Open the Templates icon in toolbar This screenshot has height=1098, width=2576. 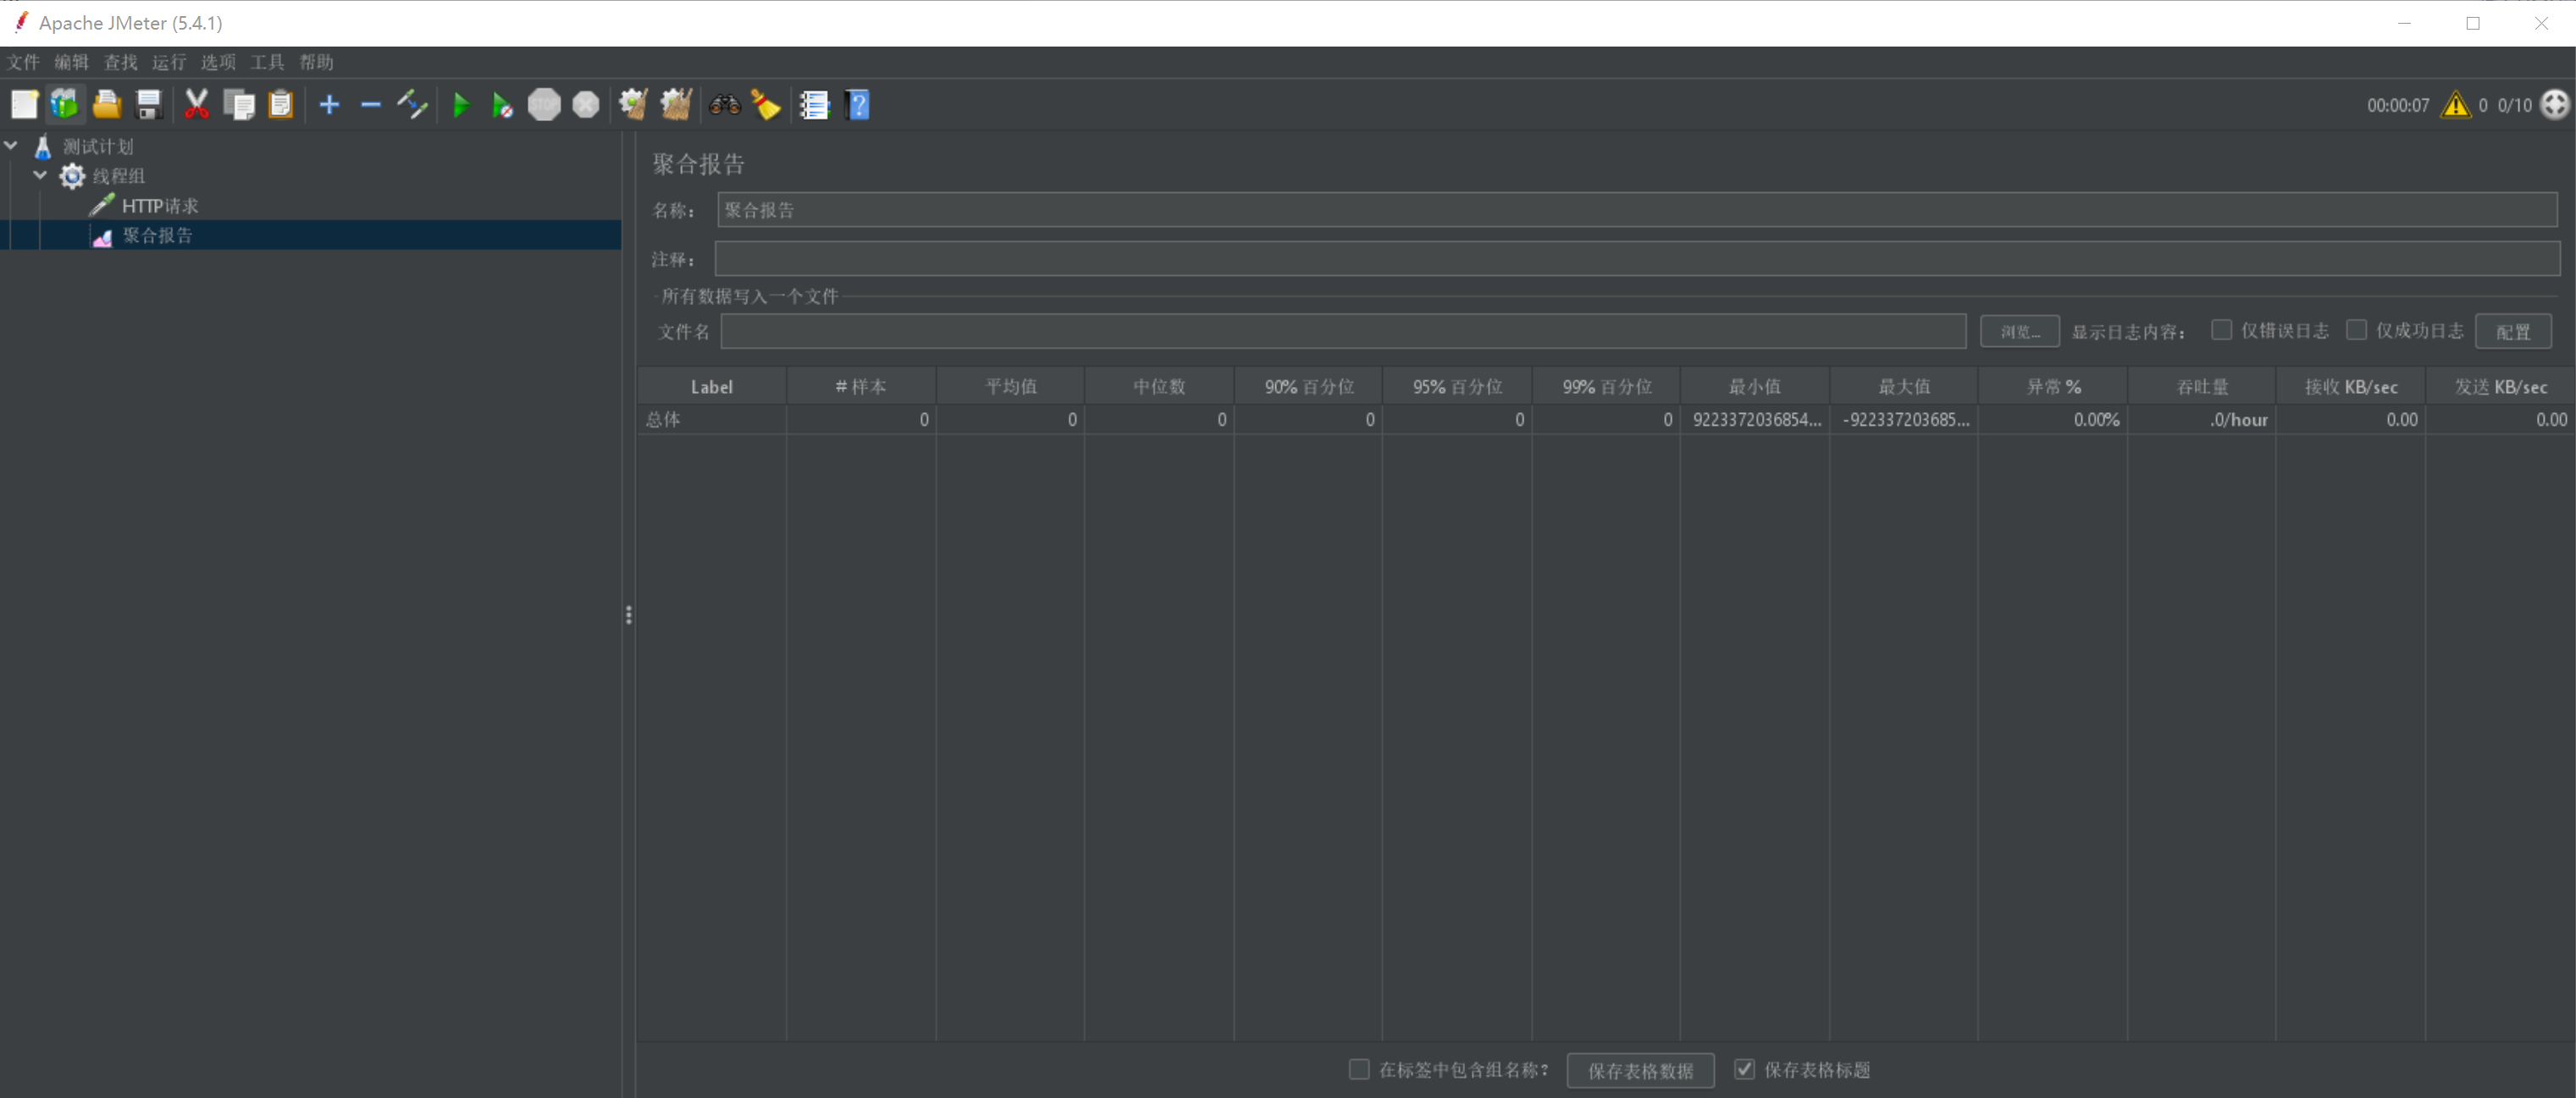(x=65, y=104)
